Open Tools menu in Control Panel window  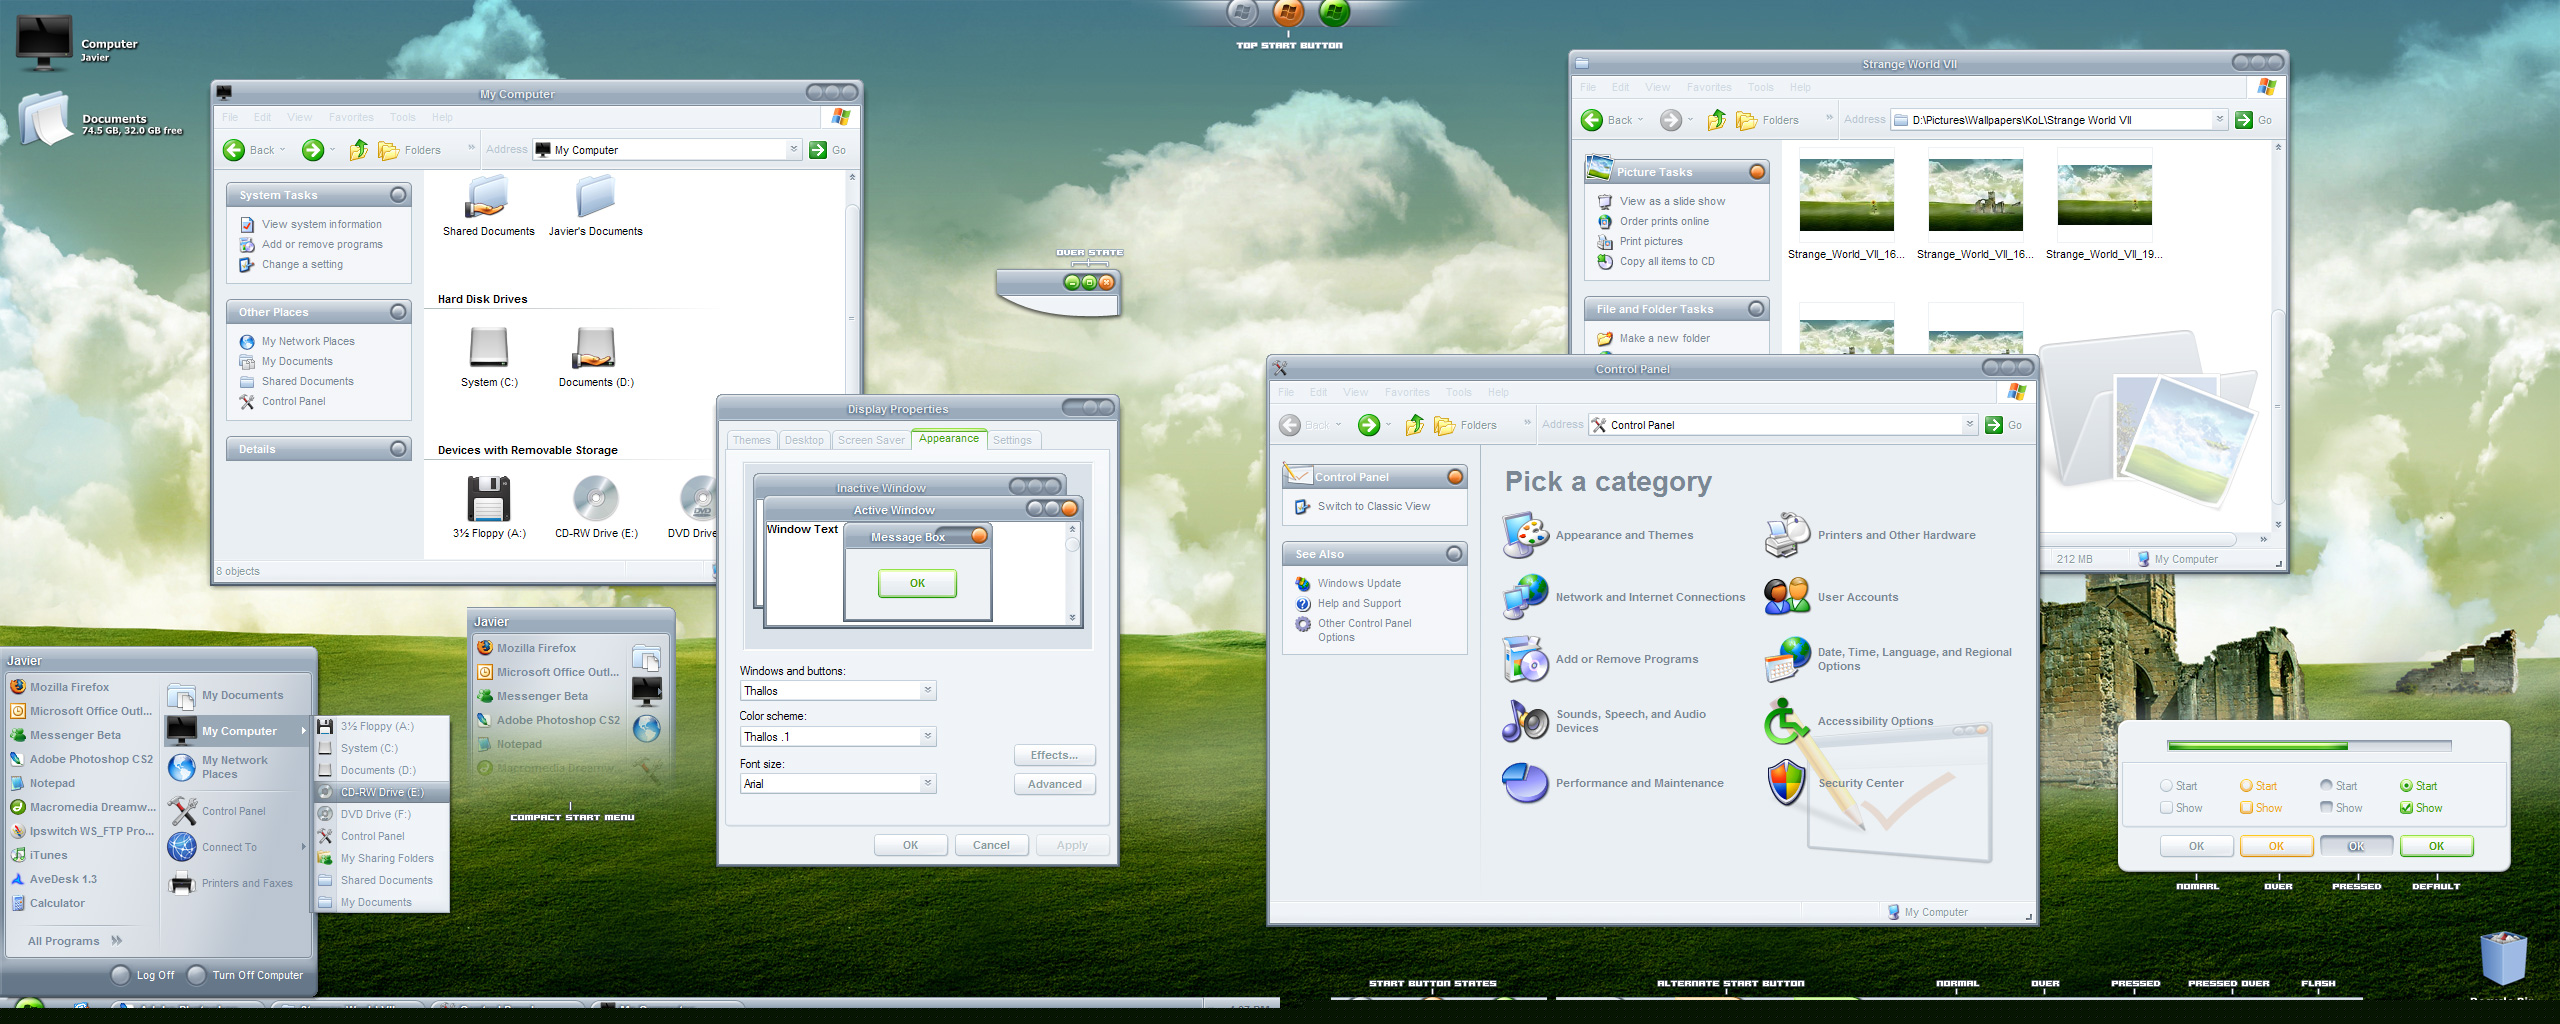[1459, 392]
